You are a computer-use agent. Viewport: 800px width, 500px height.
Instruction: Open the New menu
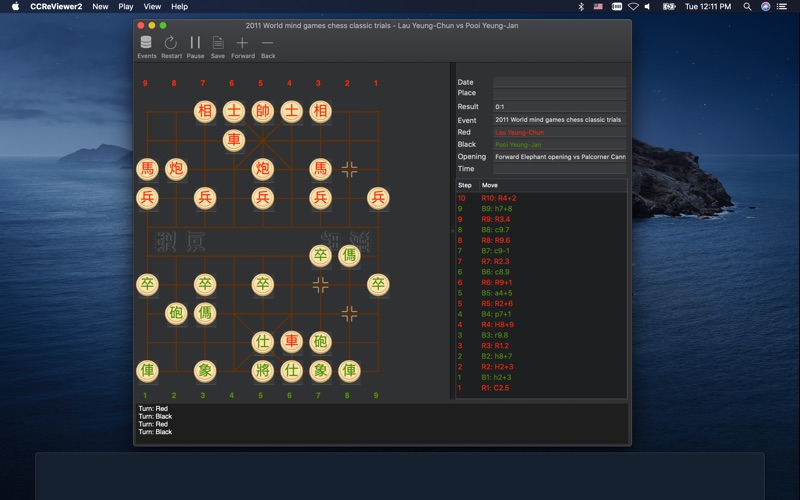pyautogui.click(x=100, y=6)
